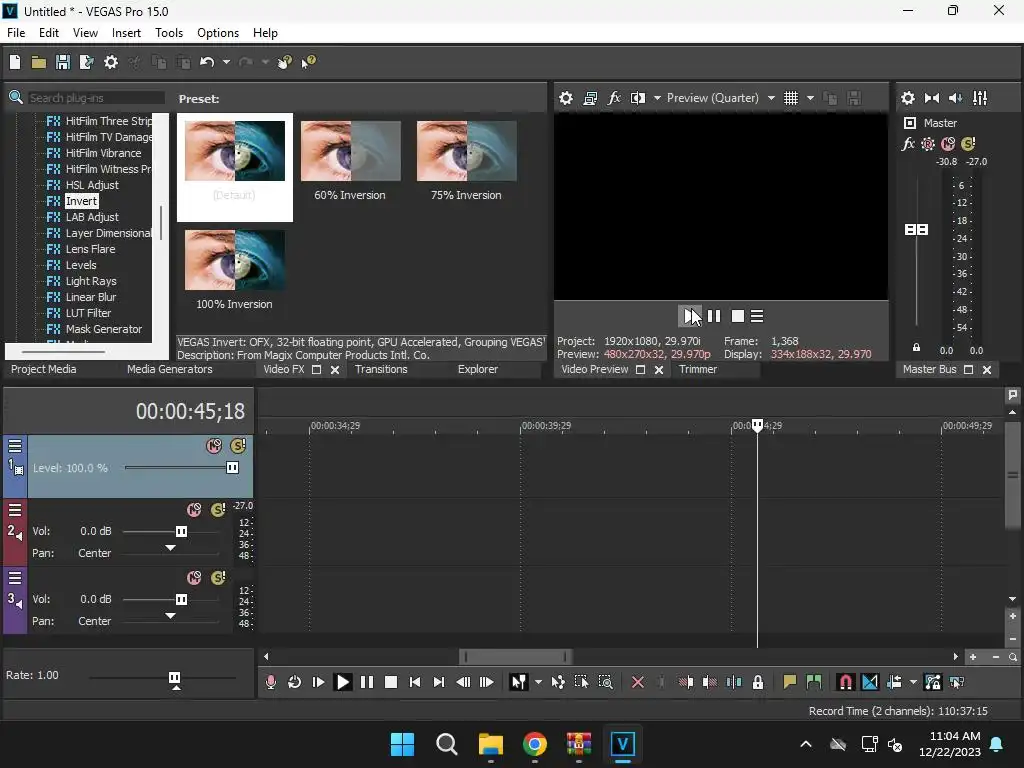This screenshot has height=768, width=1024.
Task: Select the 60% Inversion preset
Action: (x=350, y=161)
